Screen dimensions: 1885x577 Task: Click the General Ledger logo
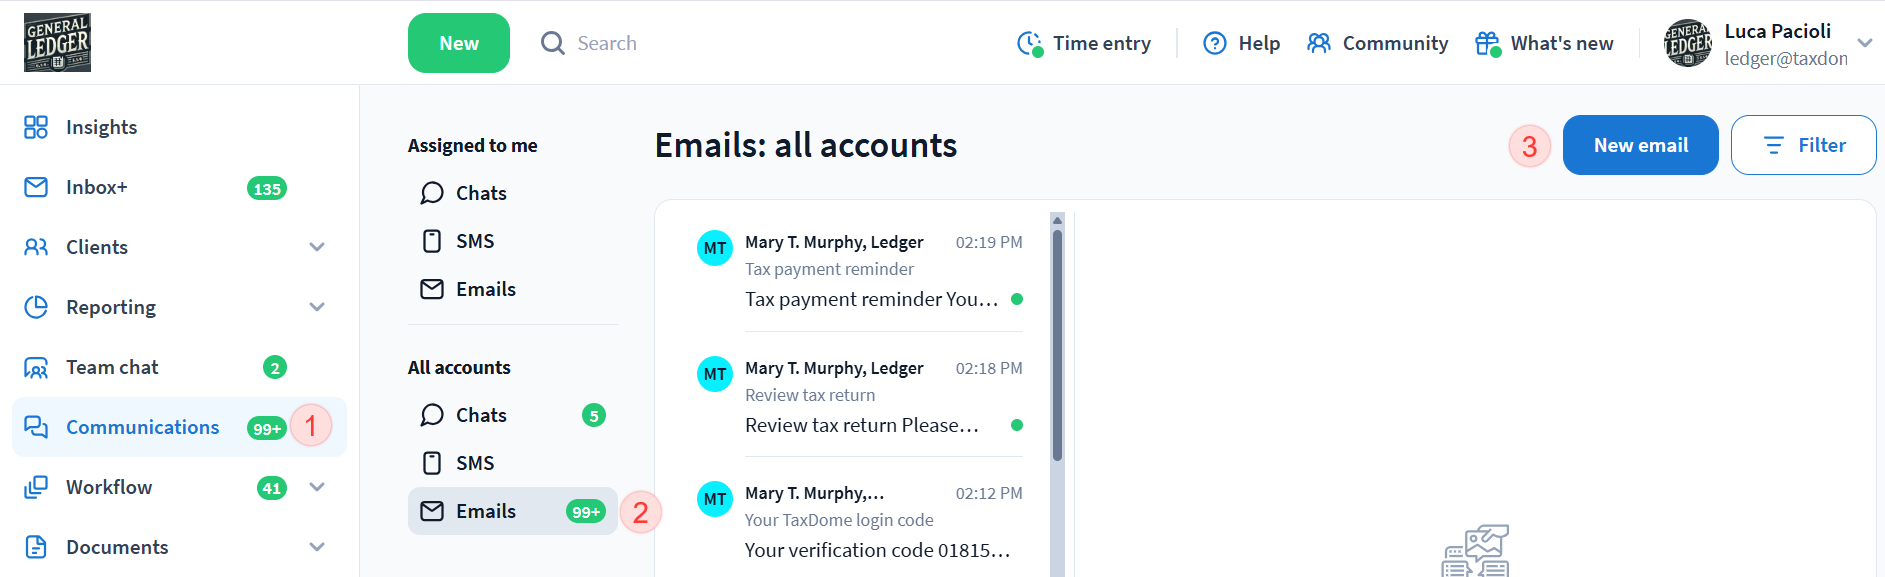coord(57,43)
